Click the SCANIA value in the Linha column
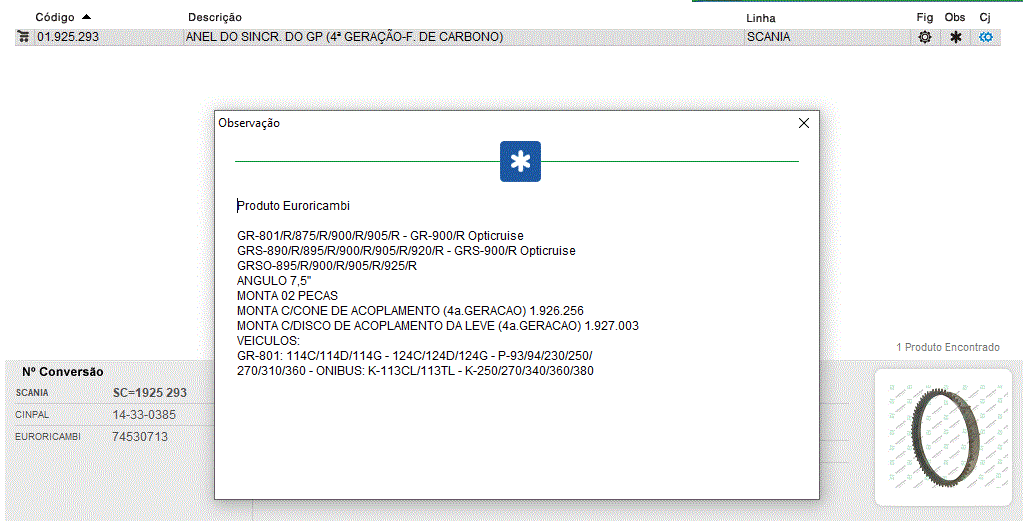This screenshot has height=521, width=1023. [768, 37]
